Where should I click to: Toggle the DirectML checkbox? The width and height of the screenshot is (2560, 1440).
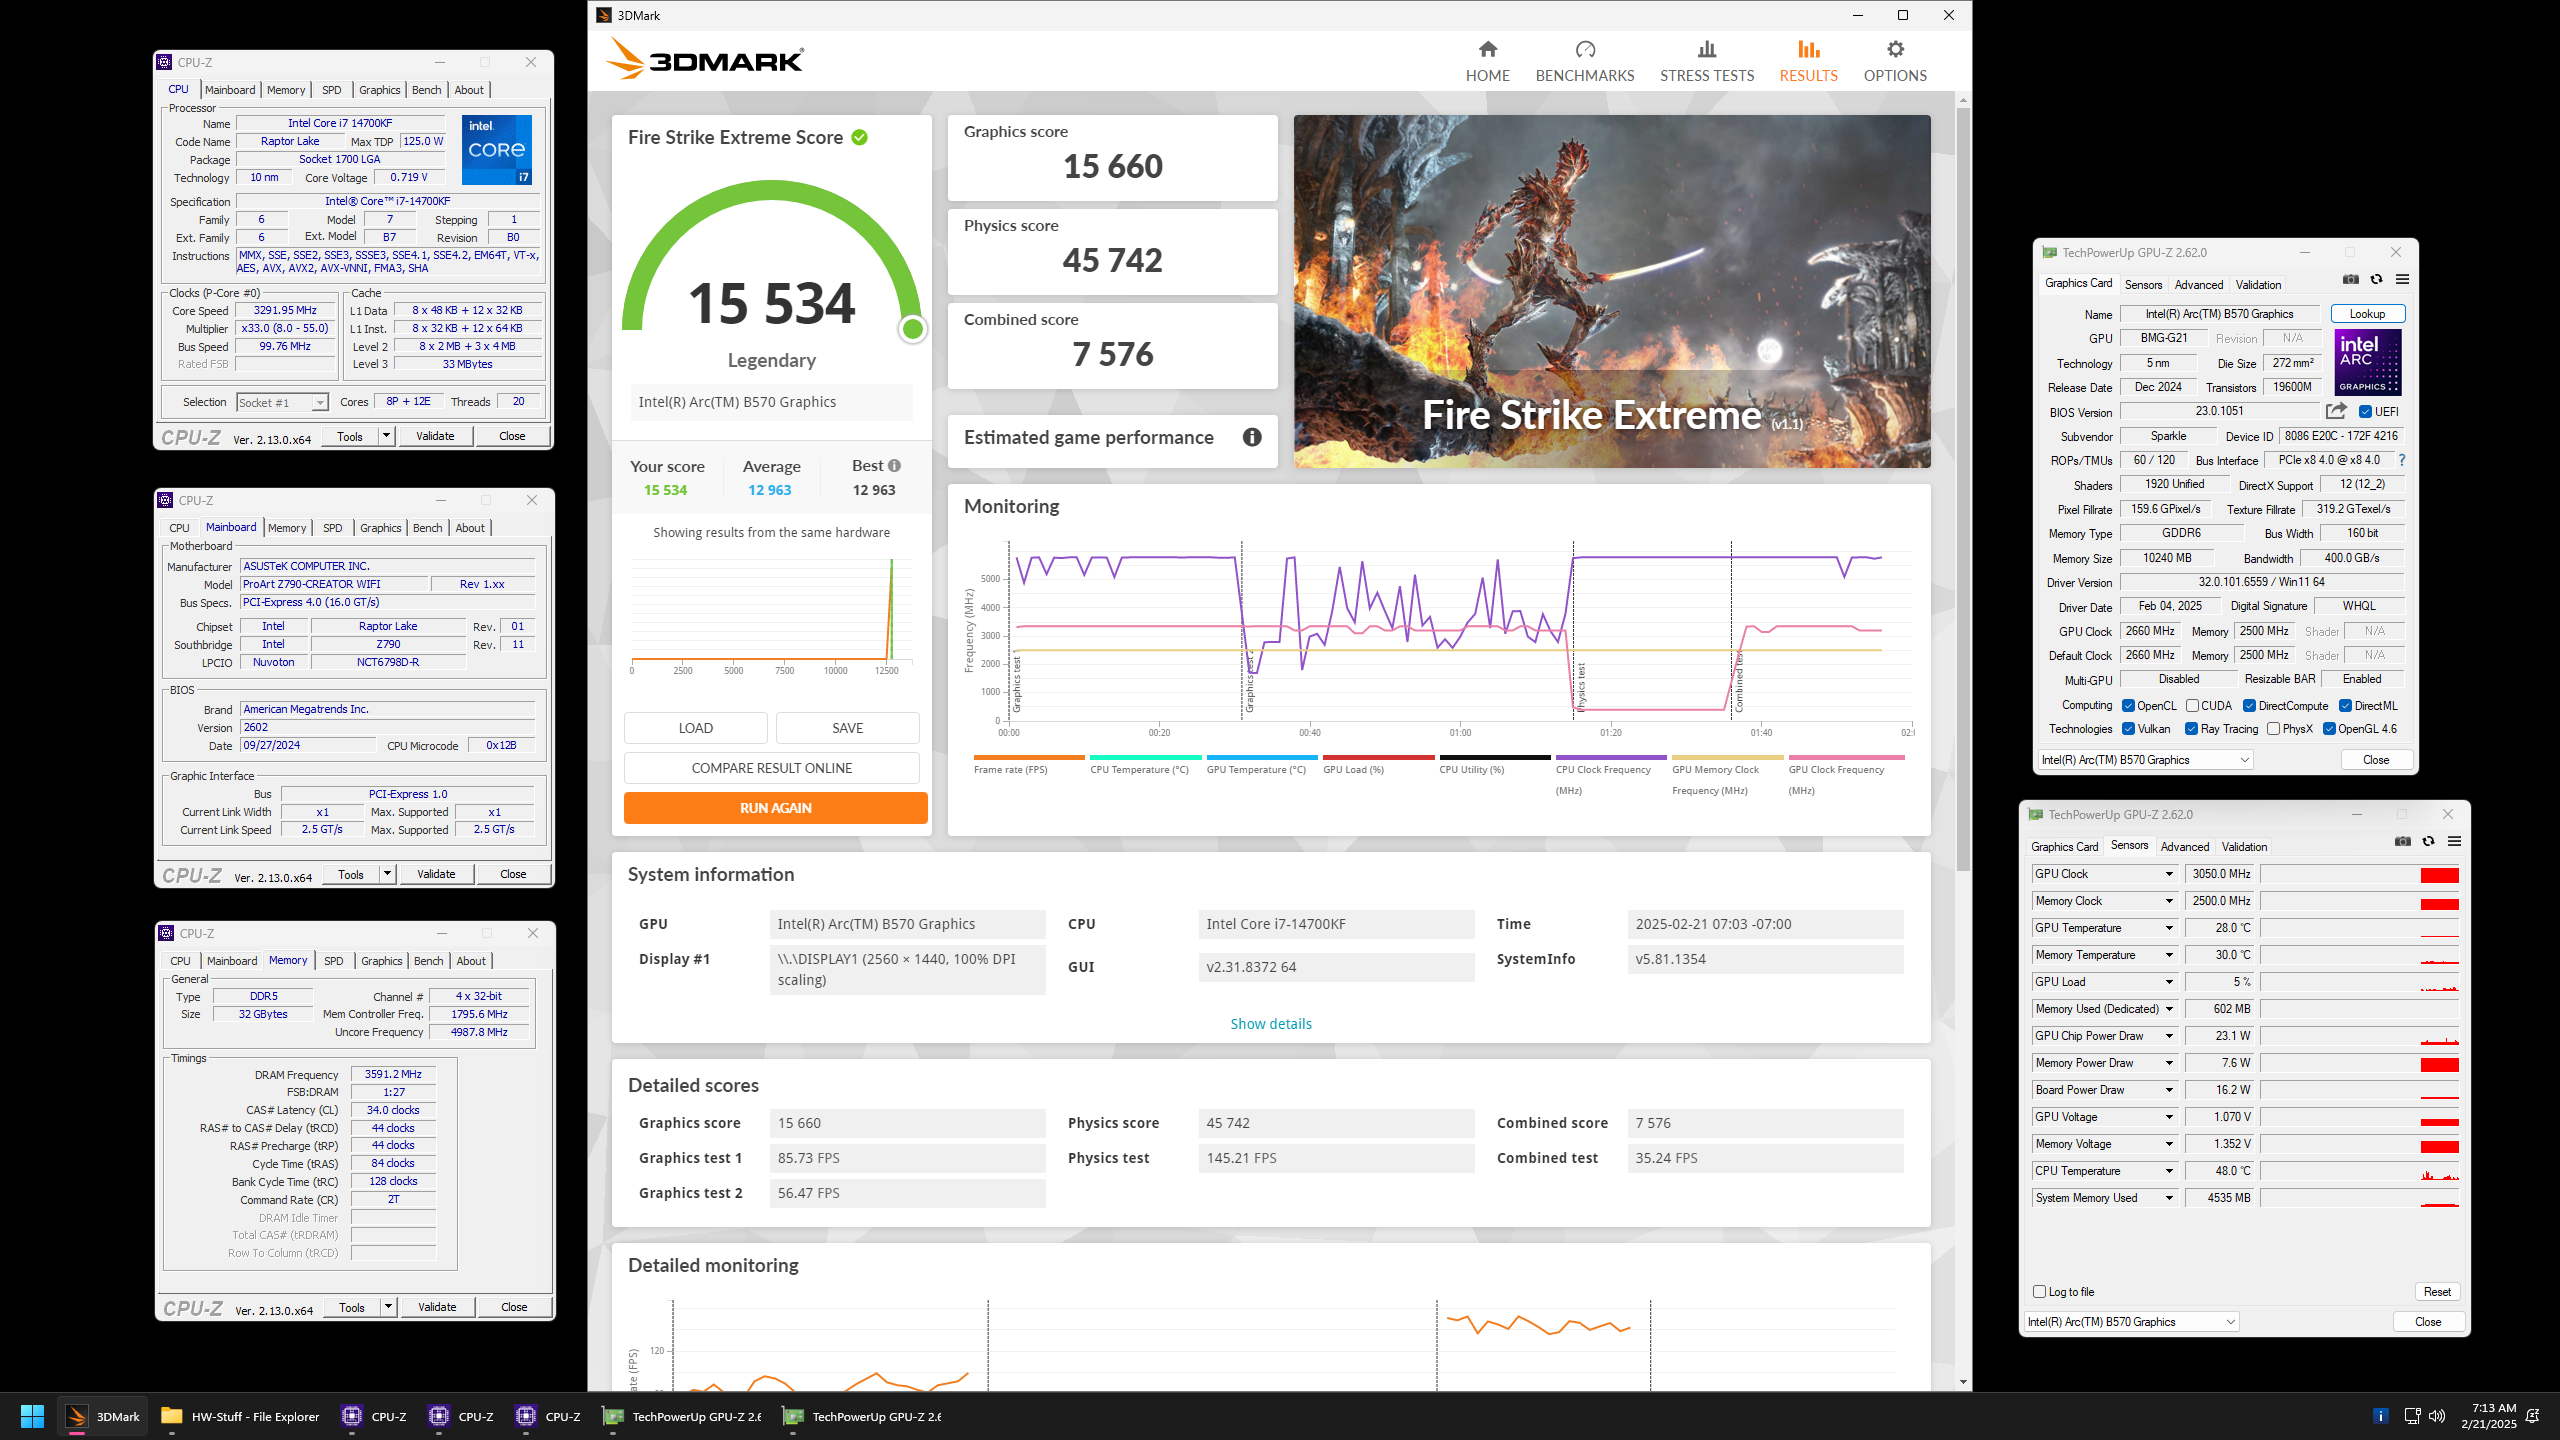[x=2345, y=705]
